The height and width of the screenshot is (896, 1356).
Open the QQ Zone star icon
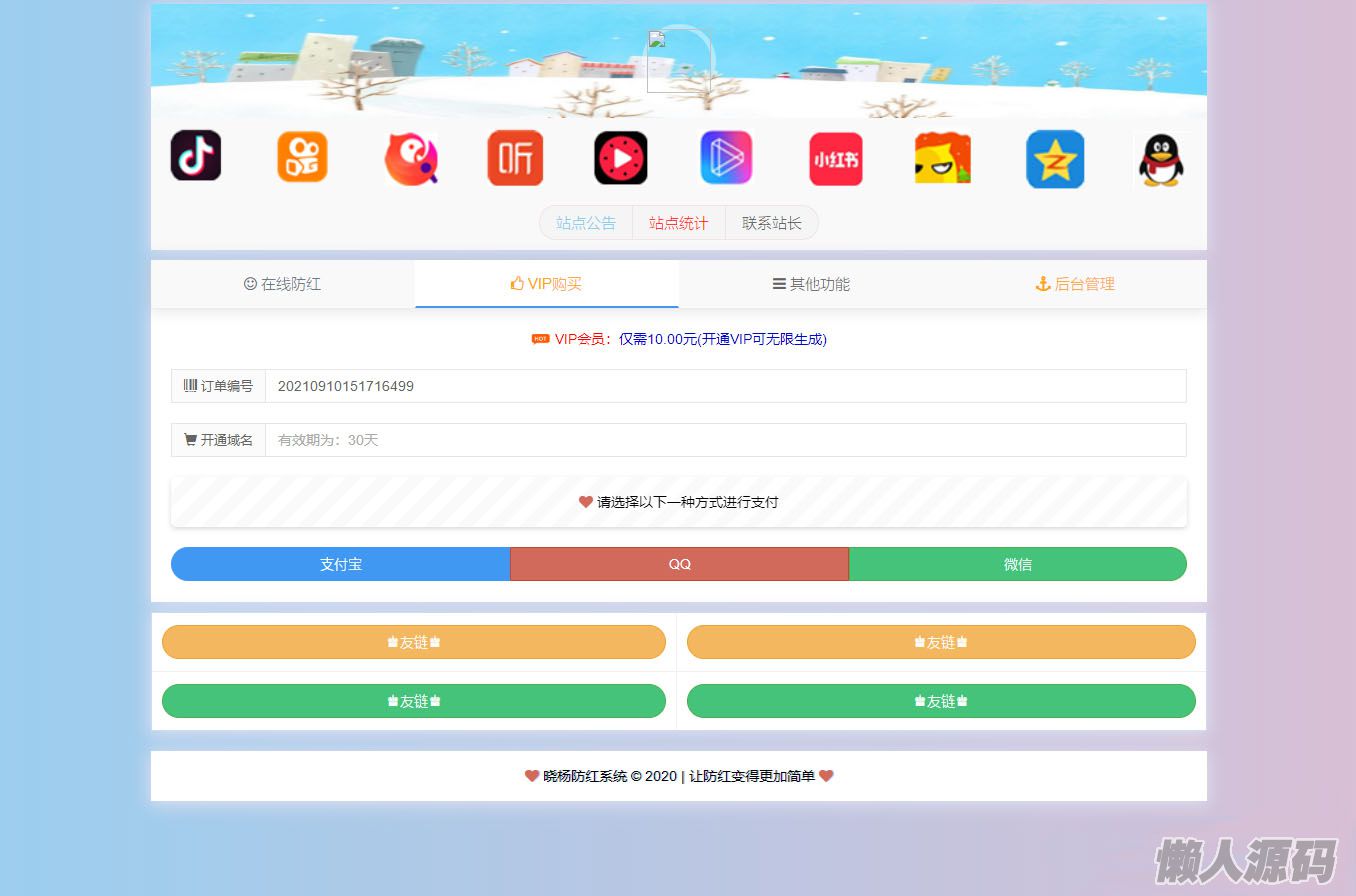[x=1055, y=159]
